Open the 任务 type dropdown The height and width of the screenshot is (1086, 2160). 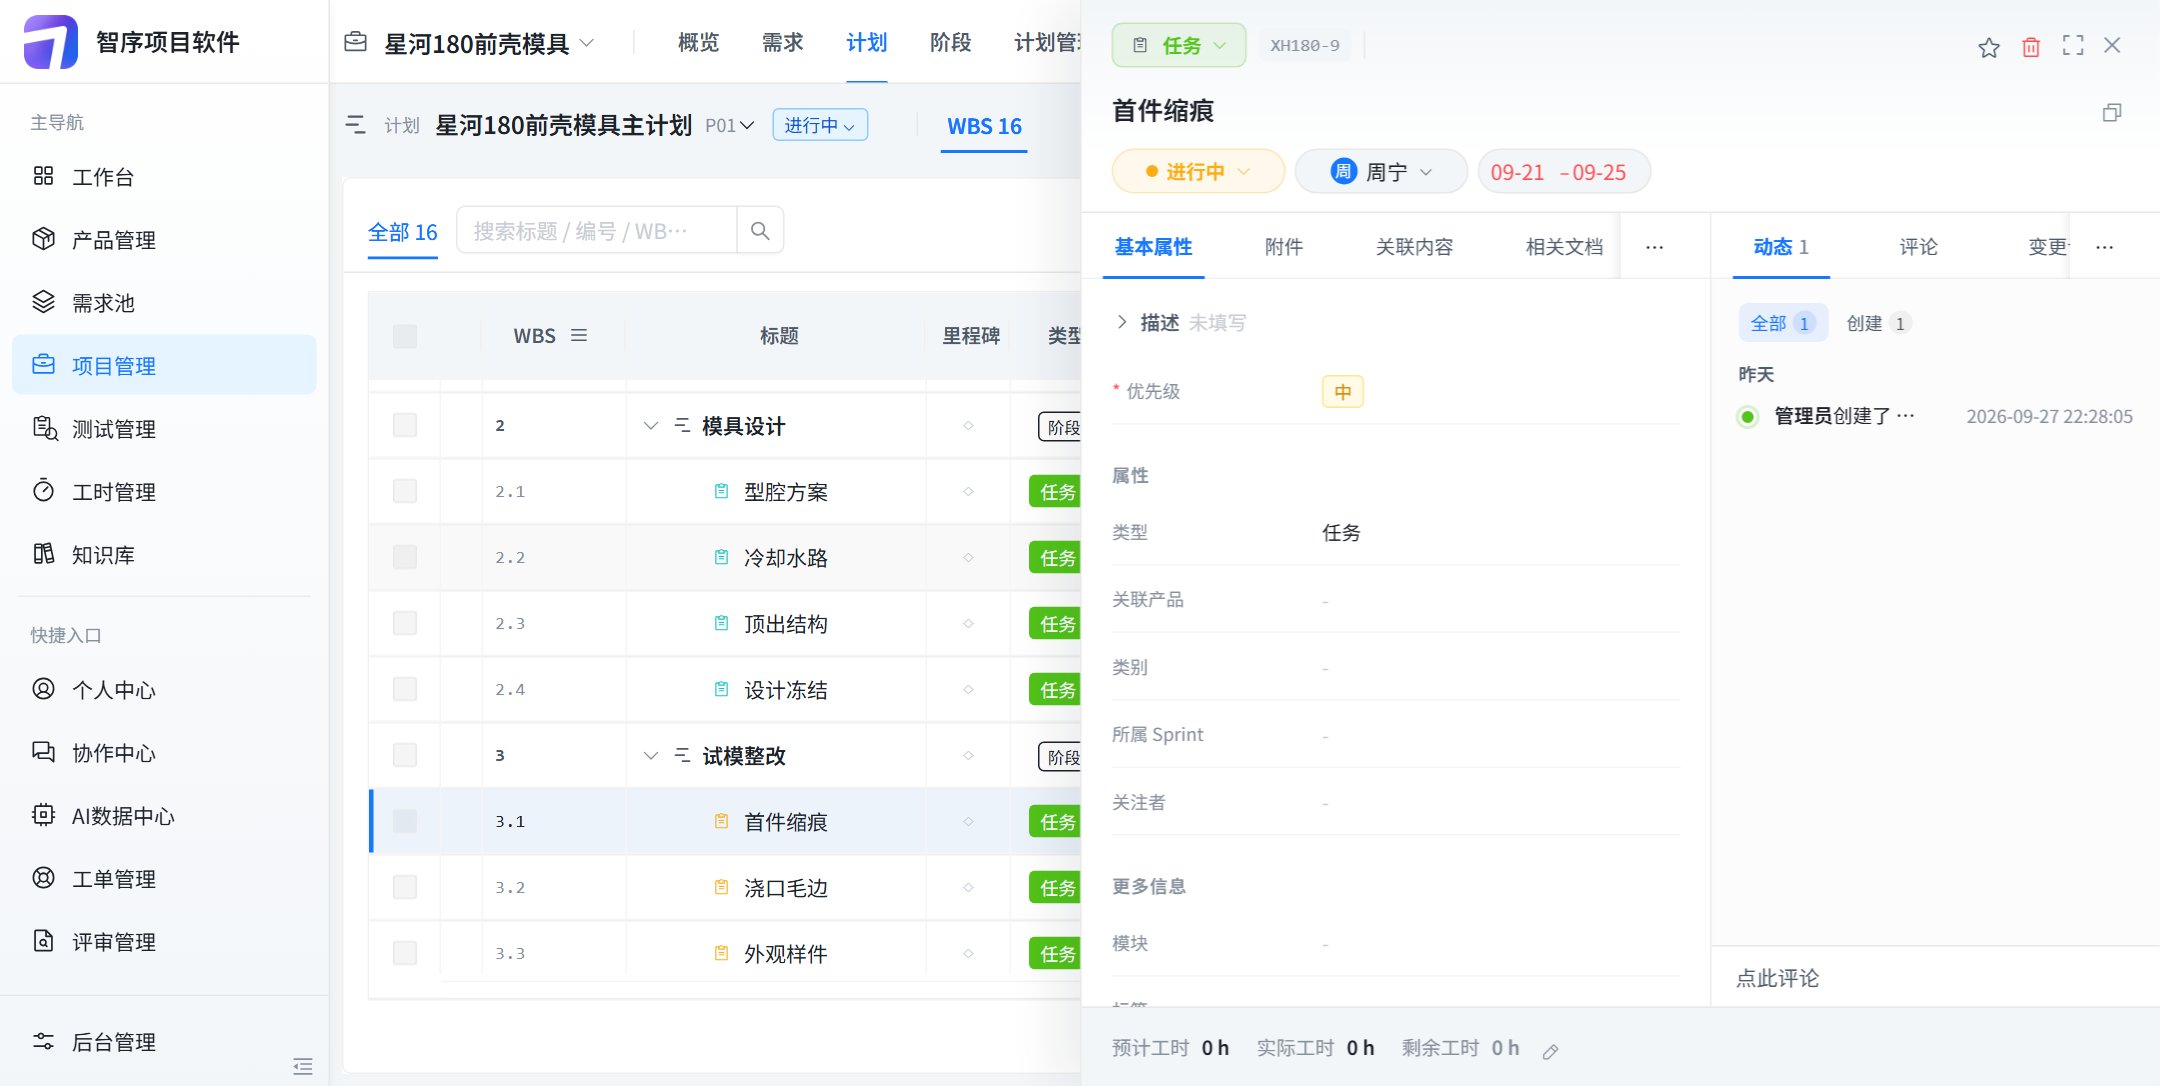(1179, 45)
